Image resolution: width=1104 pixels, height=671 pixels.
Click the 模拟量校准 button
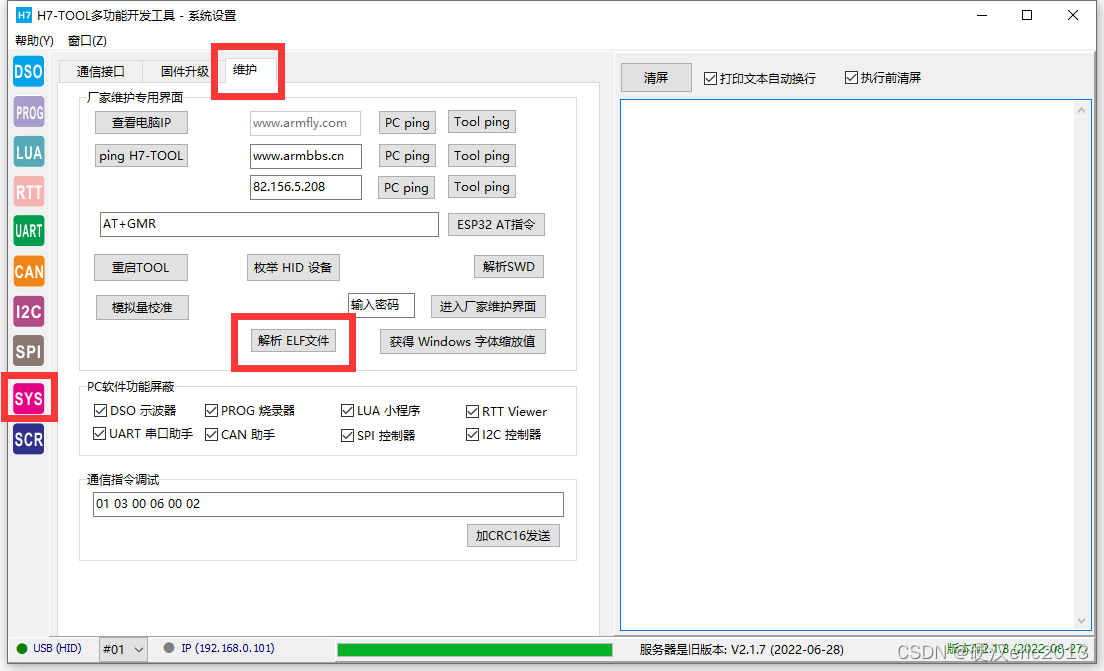click(142, 308)
